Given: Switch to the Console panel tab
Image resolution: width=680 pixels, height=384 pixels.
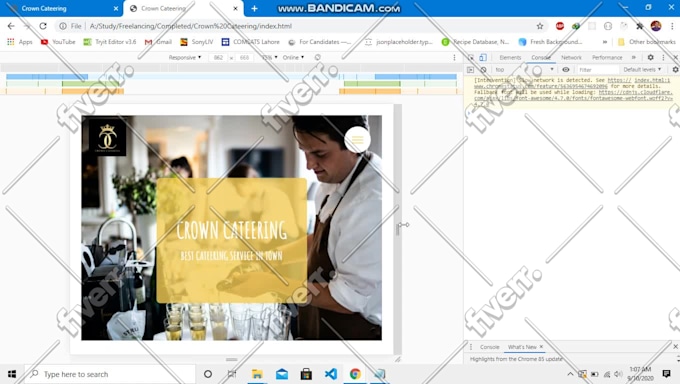Looking at the screenshot, I should 541,57.
